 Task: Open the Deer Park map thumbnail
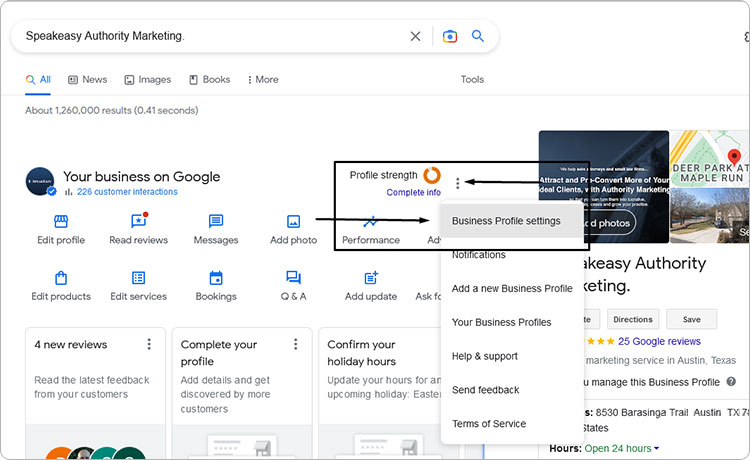[x=710, y=158]
